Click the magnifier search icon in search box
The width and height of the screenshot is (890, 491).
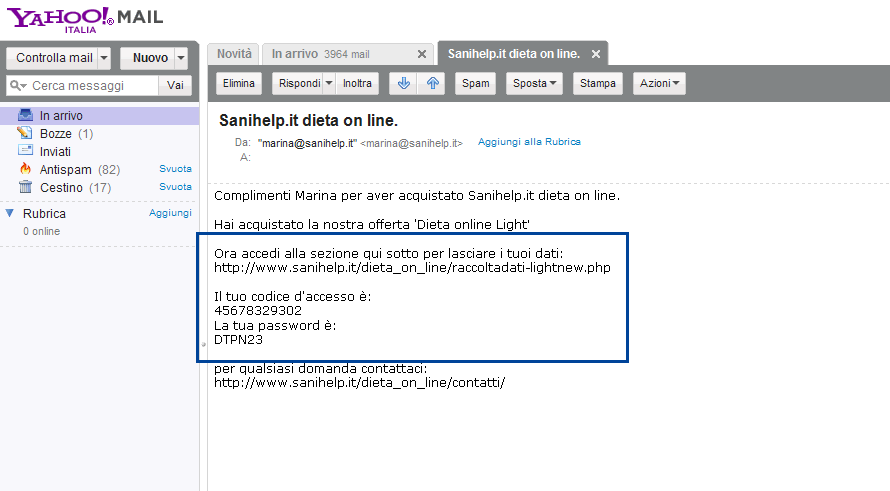(18, 86)
